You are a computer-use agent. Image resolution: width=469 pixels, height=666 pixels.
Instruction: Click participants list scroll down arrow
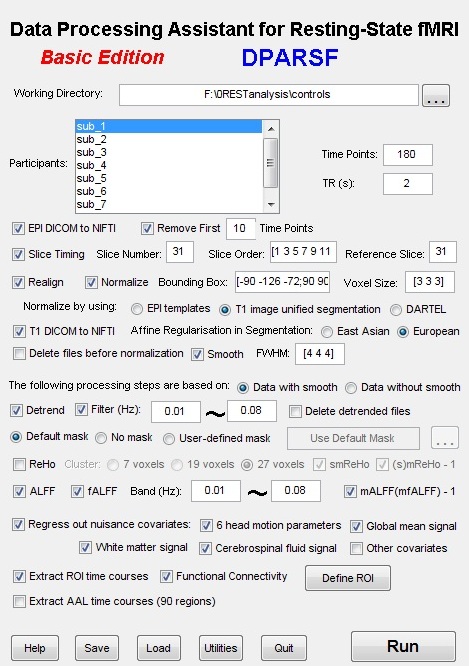(x=271, y=205)
